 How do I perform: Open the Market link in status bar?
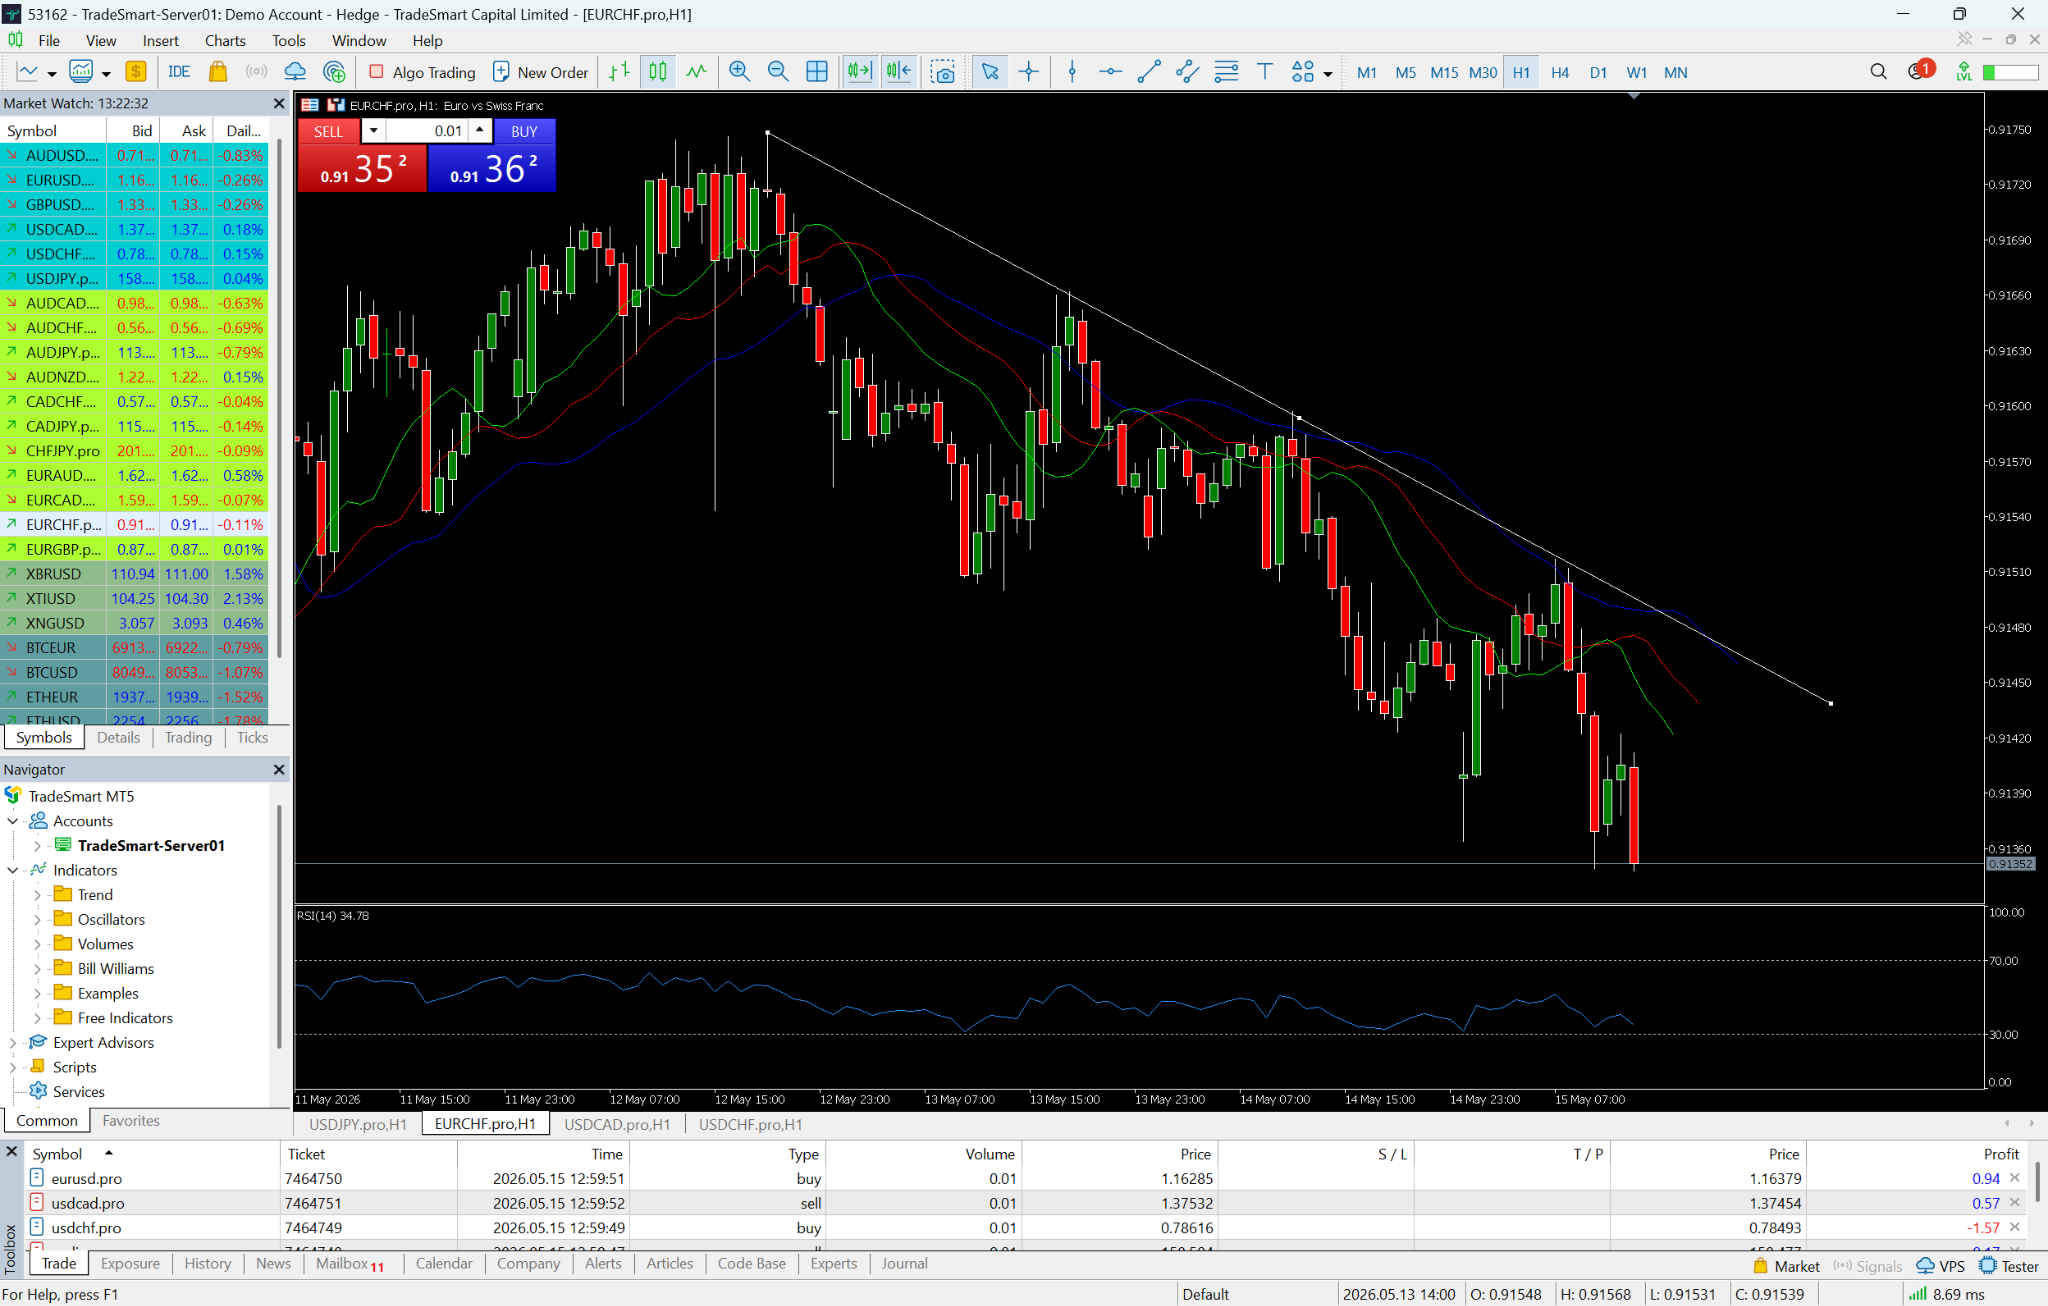point(1786,1266)
